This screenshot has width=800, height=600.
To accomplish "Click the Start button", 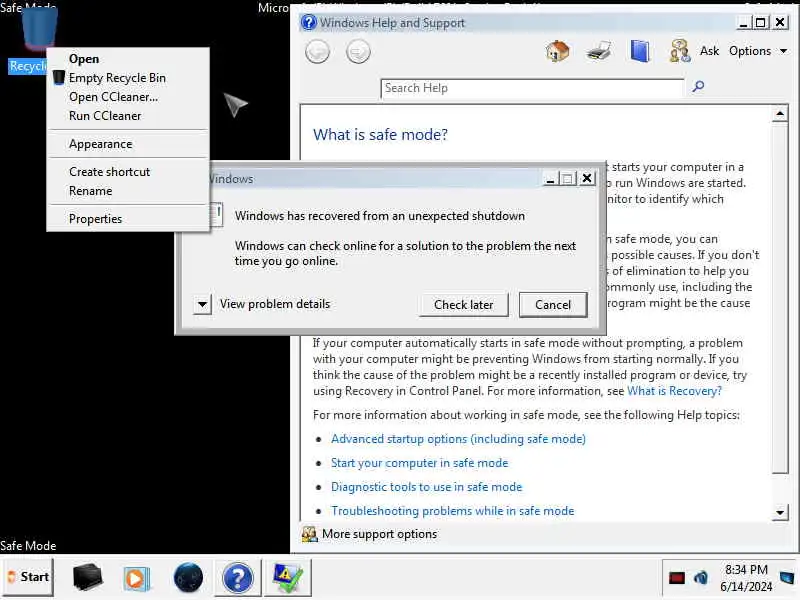I will coord(28,577).
